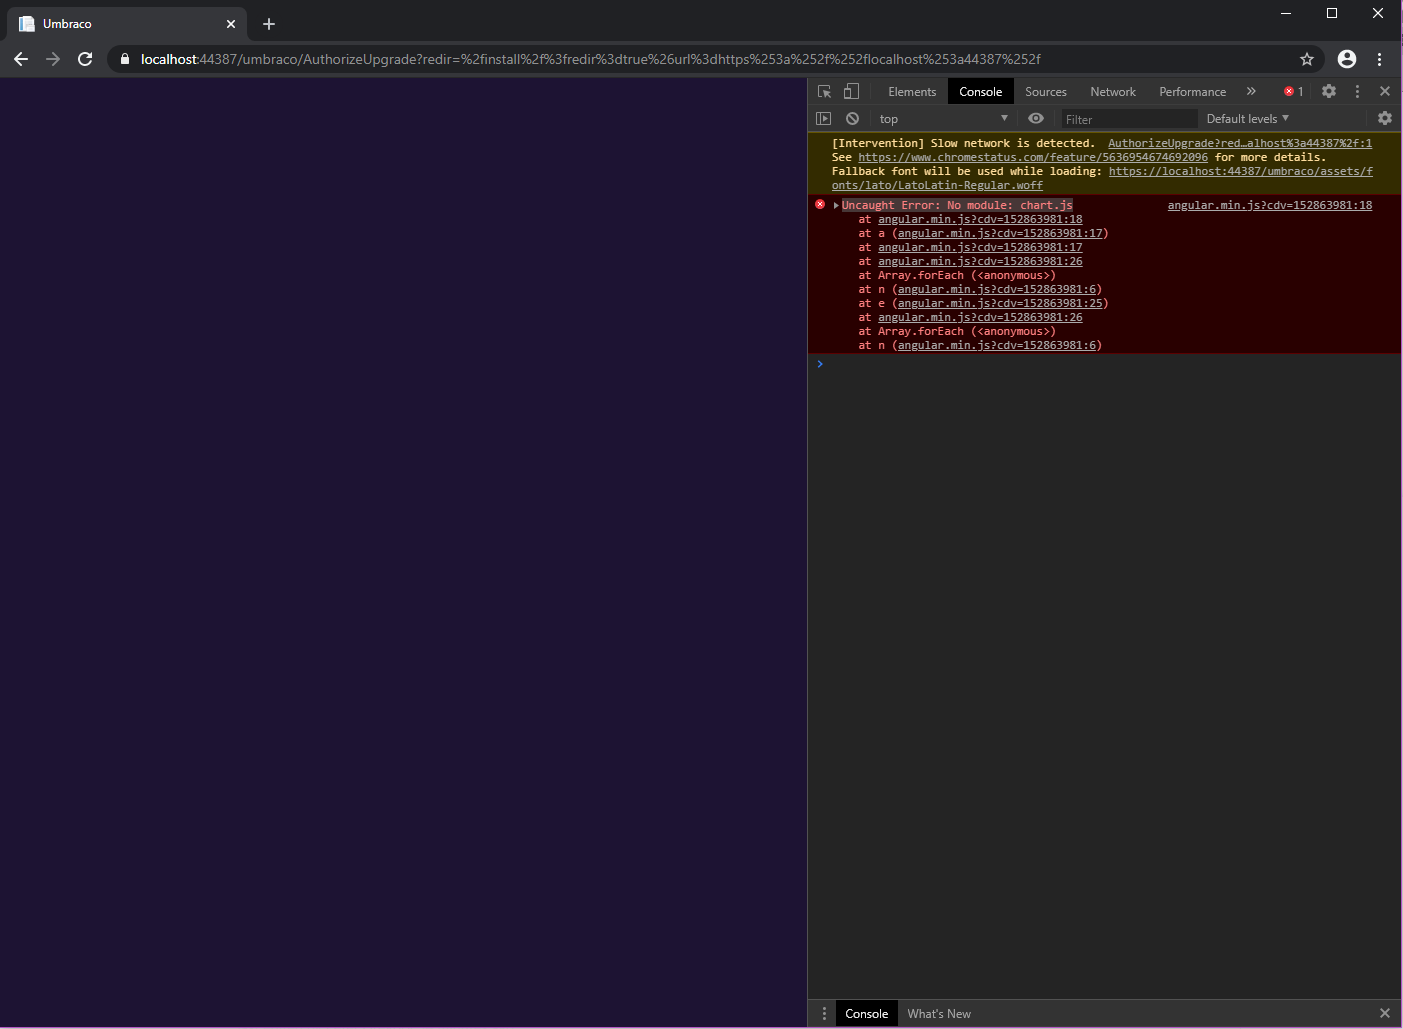1403x1029 pixels.
Task: Open the AuthorizeUpgrade source link in the warning
Action: click(x=1240, y=143)
